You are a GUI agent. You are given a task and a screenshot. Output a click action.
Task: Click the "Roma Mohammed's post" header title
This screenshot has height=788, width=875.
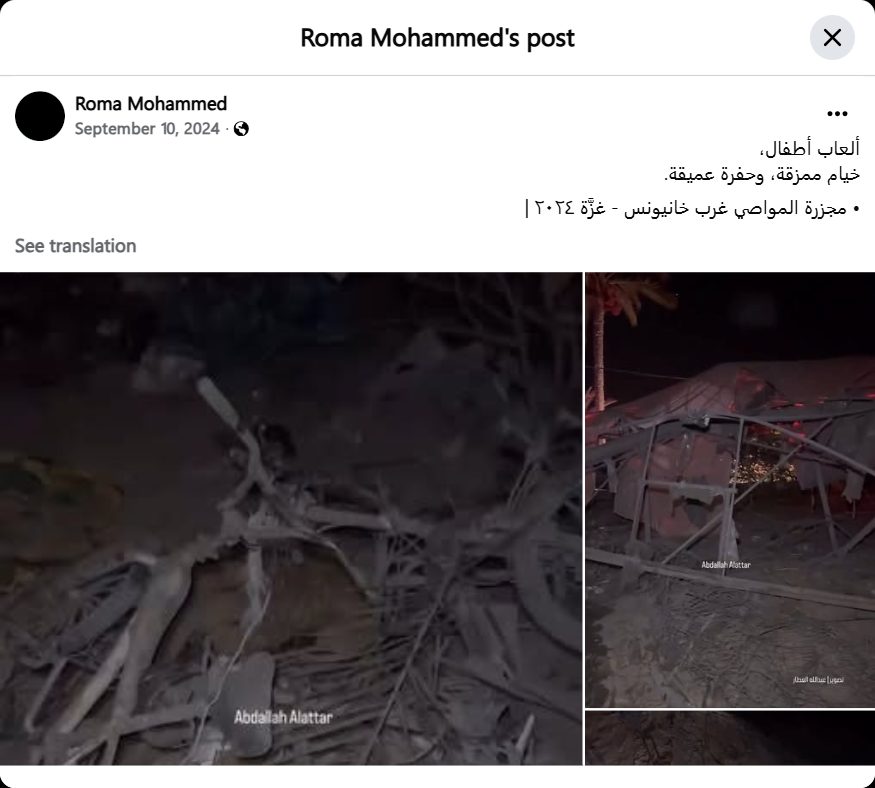click(x=438, y=38)
